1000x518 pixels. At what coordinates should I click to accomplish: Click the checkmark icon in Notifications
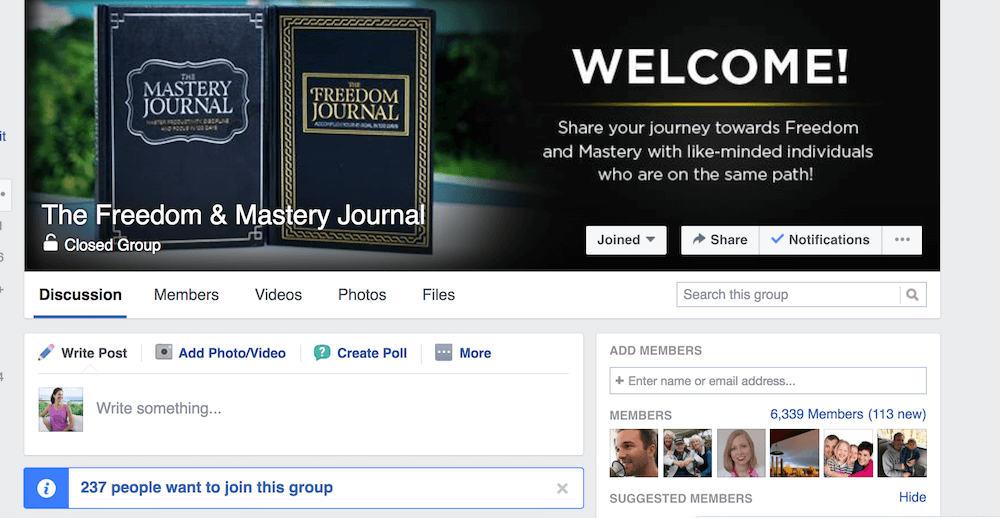tap(777, 239)
